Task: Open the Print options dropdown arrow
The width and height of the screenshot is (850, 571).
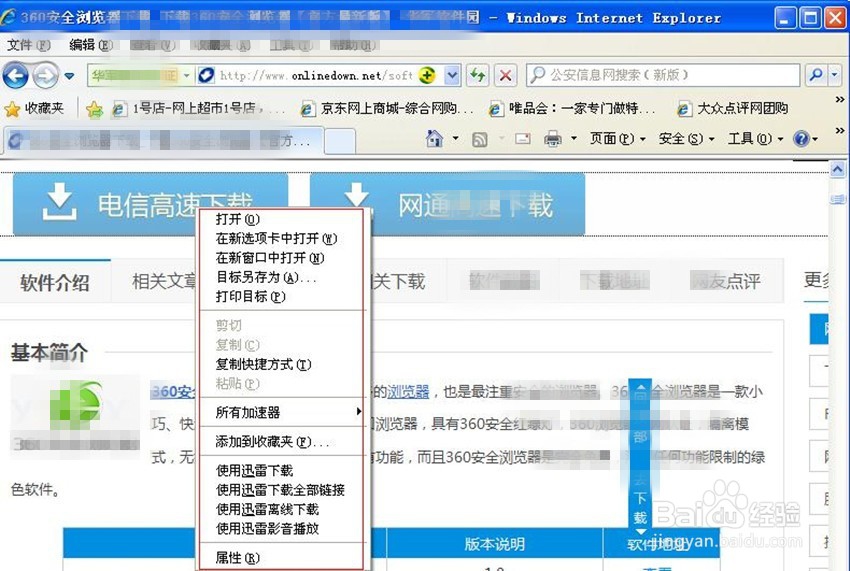Action: coord(574,139)
